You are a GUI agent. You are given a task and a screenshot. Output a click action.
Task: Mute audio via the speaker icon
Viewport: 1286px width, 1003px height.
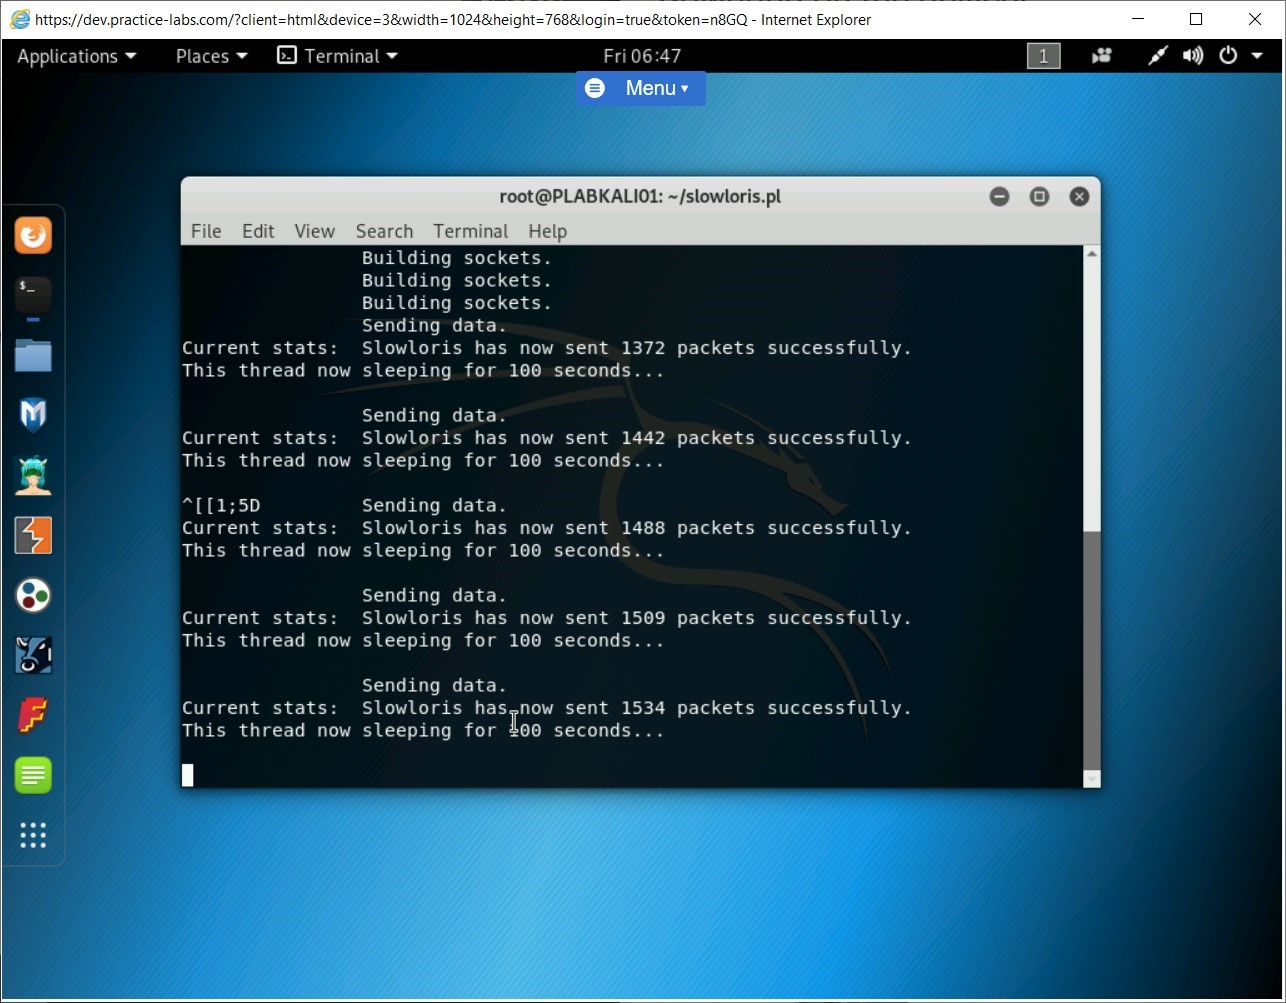tap(1192, 56)
